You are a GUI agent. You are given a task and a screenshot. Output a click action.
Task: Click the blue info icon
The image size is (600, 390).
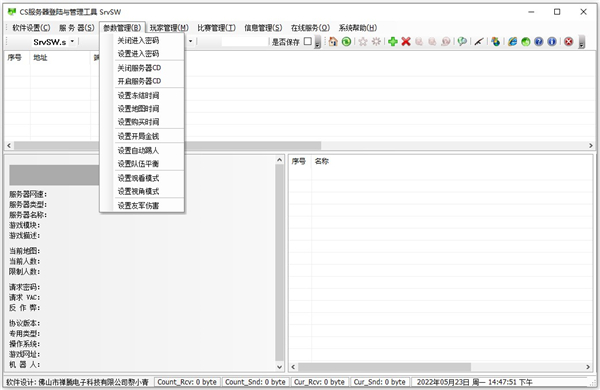click(552, 41)
